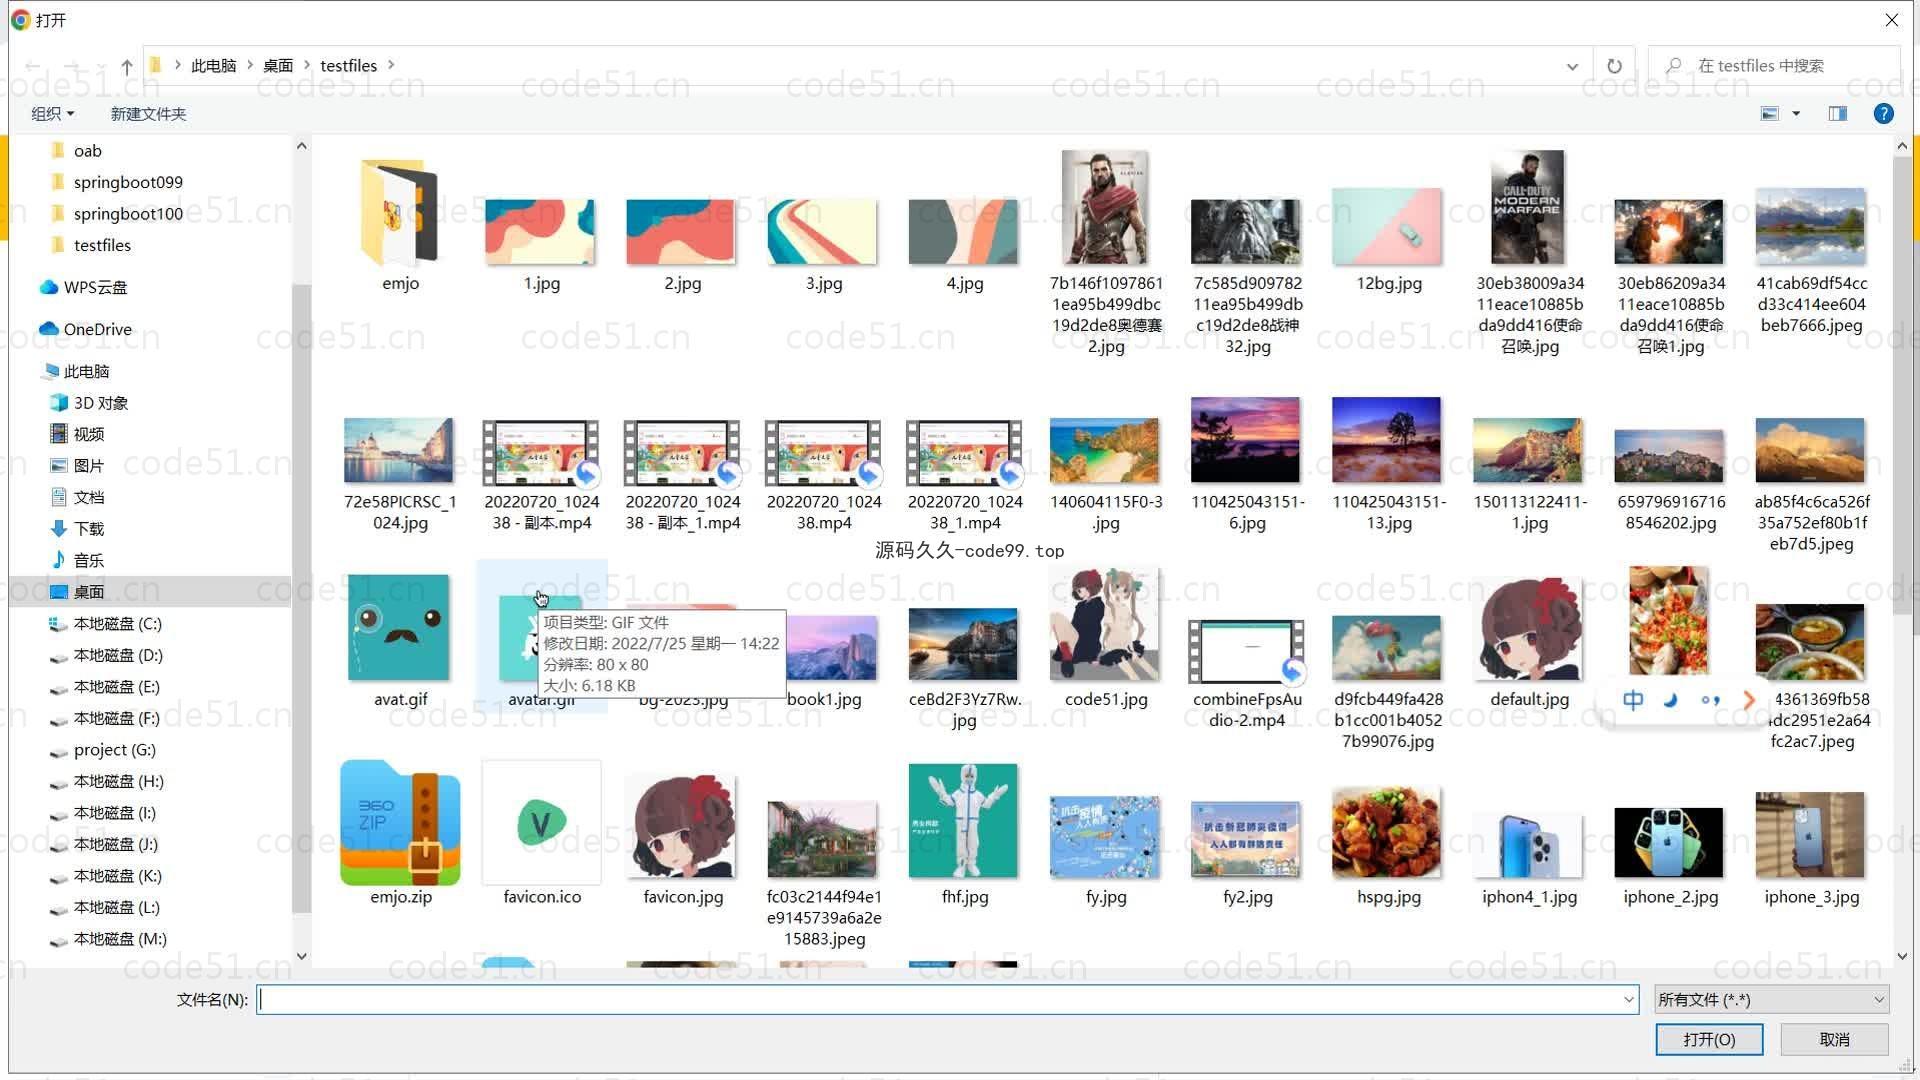The height and width of the screenshot is (1080, 1920).
Task: Select the favicon.ico file icon
Action: coord(542,823)
